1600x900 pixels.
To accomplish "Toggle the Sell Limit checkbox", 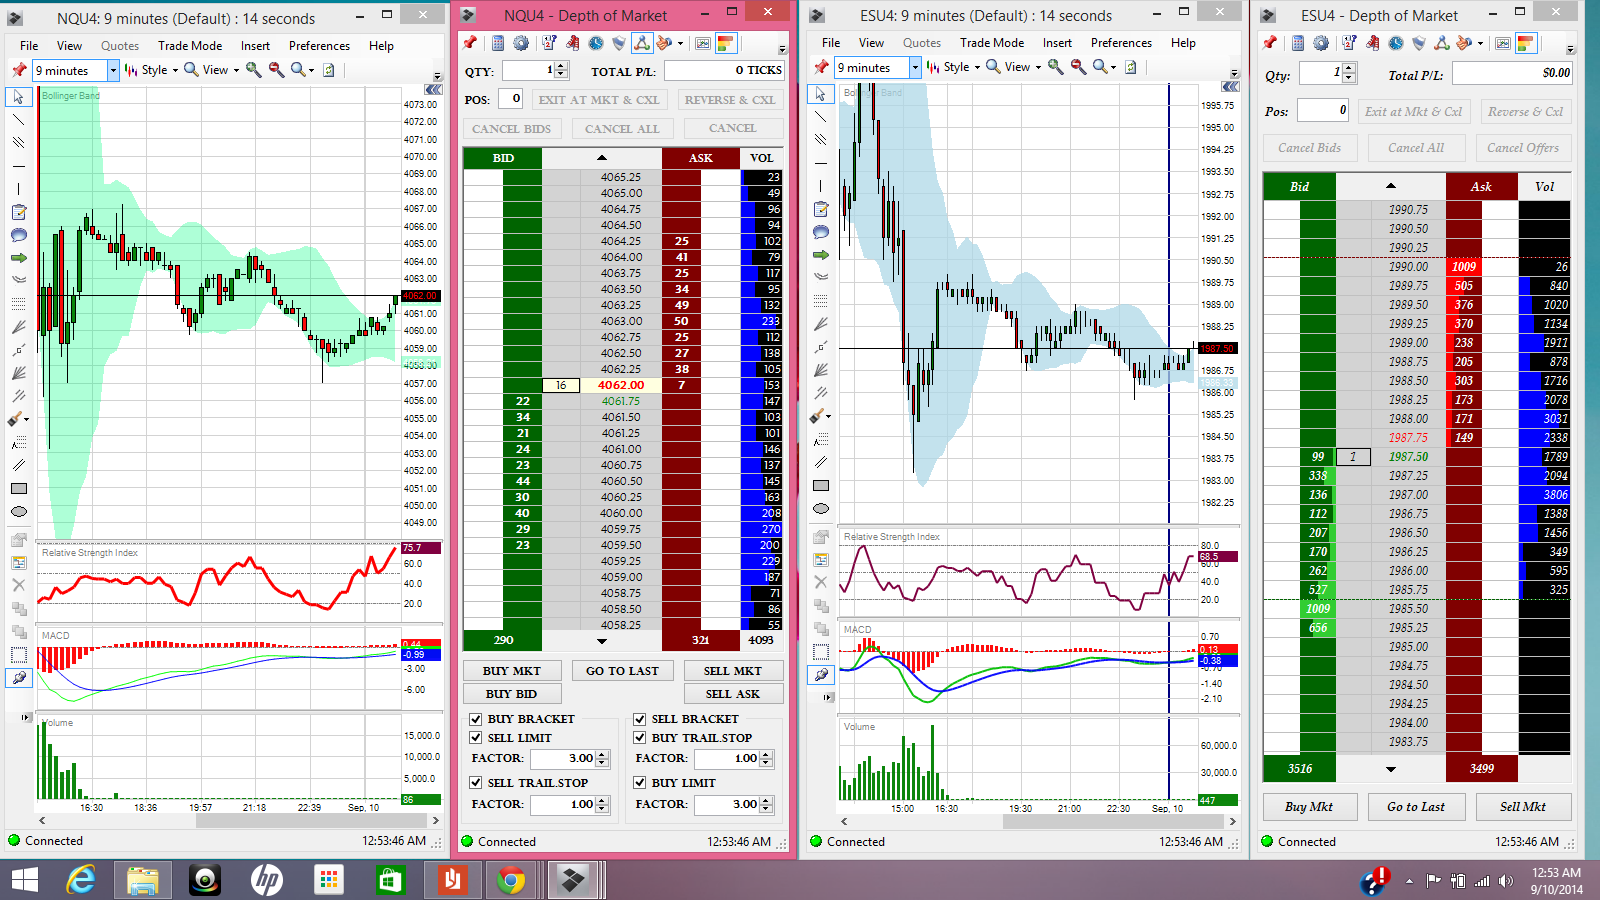I will click(476, 738).
